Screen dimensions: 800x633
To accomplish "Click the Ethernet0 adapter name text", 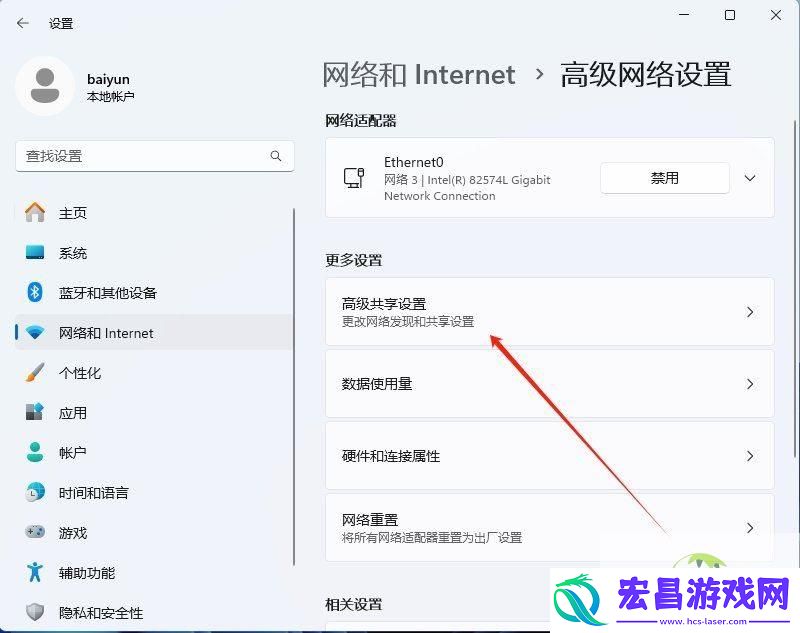I will (x=413, y=162).
